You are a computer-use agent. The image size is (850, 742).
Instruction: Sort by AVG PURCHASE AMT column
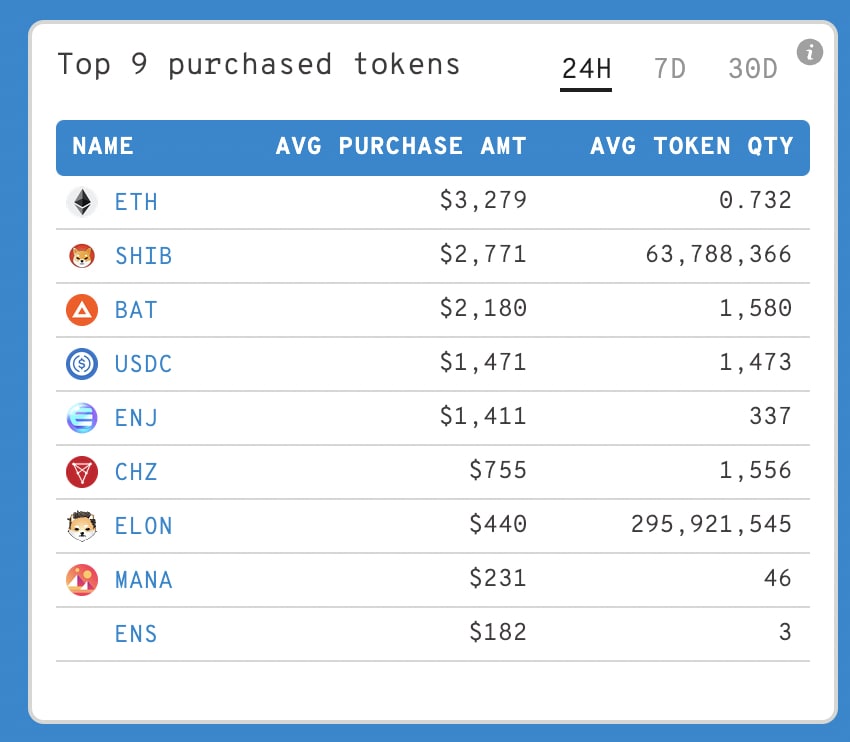tap(401, 146)
